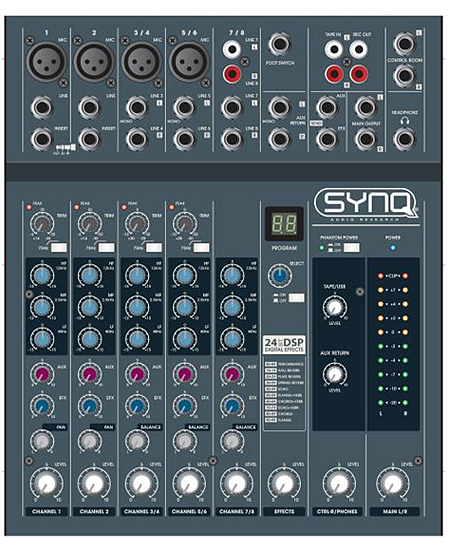Click the MAIN L/R label
Screen dimensions: 450x550
tap(394, 511)
